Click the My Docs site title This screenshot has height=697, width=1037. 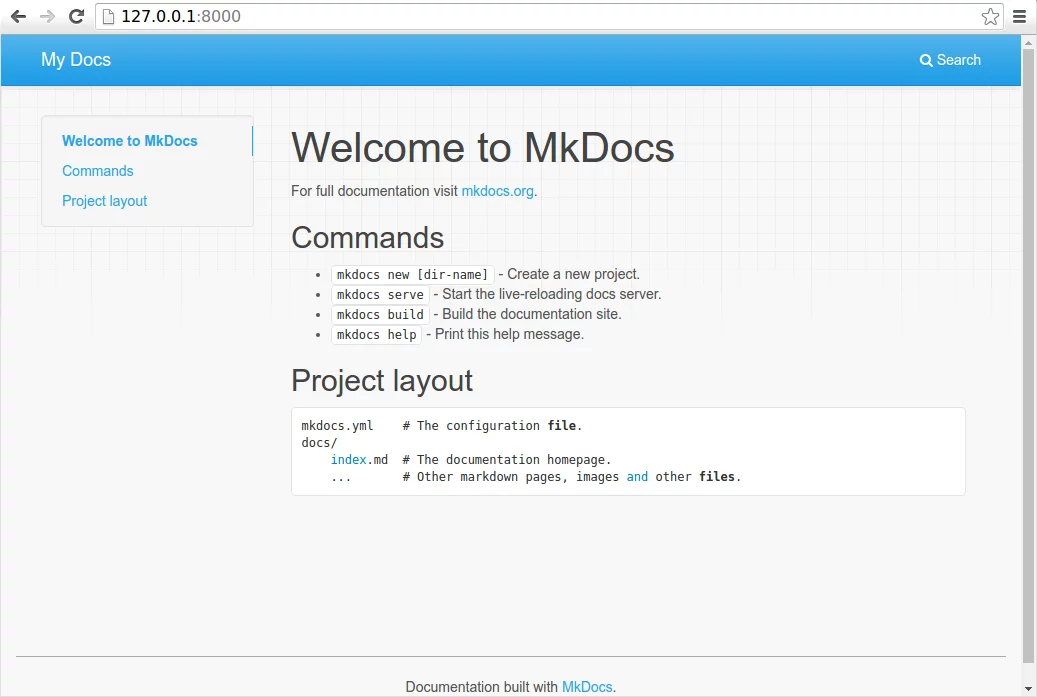click(76, 60)
